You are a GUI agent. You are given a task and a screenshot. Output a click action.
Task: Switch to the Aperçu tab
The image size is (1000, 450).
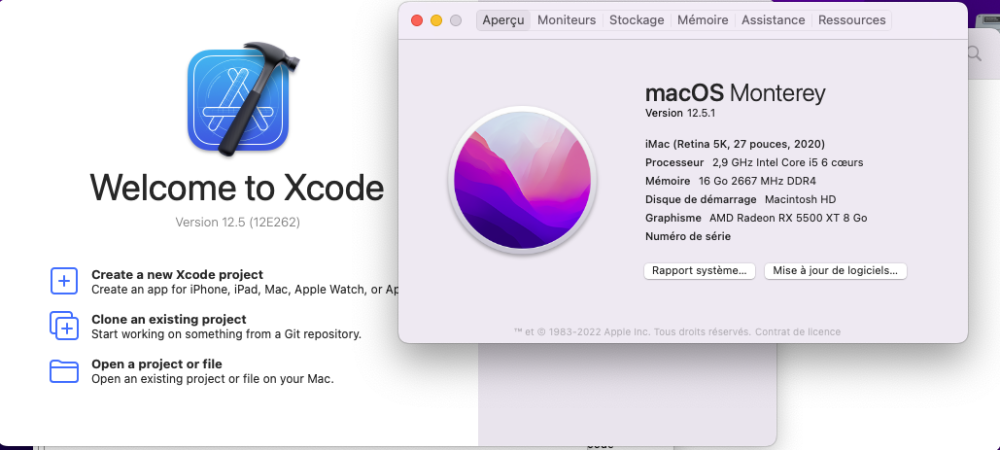pyautogui.click(x=503, y=20)
